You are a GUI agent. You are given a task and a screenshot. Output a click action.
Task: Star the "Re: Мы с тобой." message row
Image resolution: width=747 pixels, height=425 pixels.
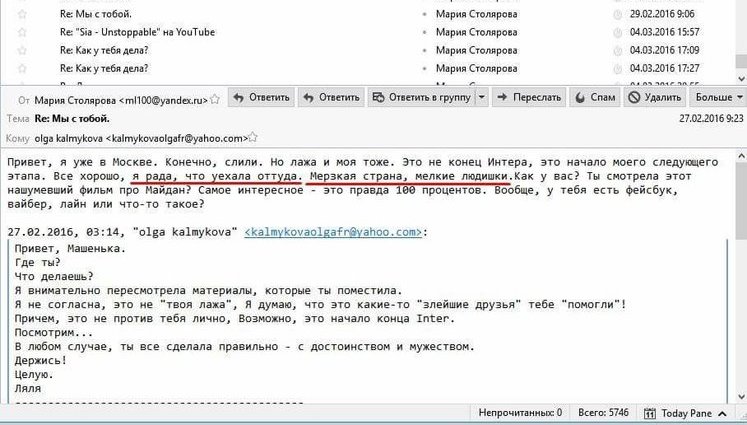22,14
